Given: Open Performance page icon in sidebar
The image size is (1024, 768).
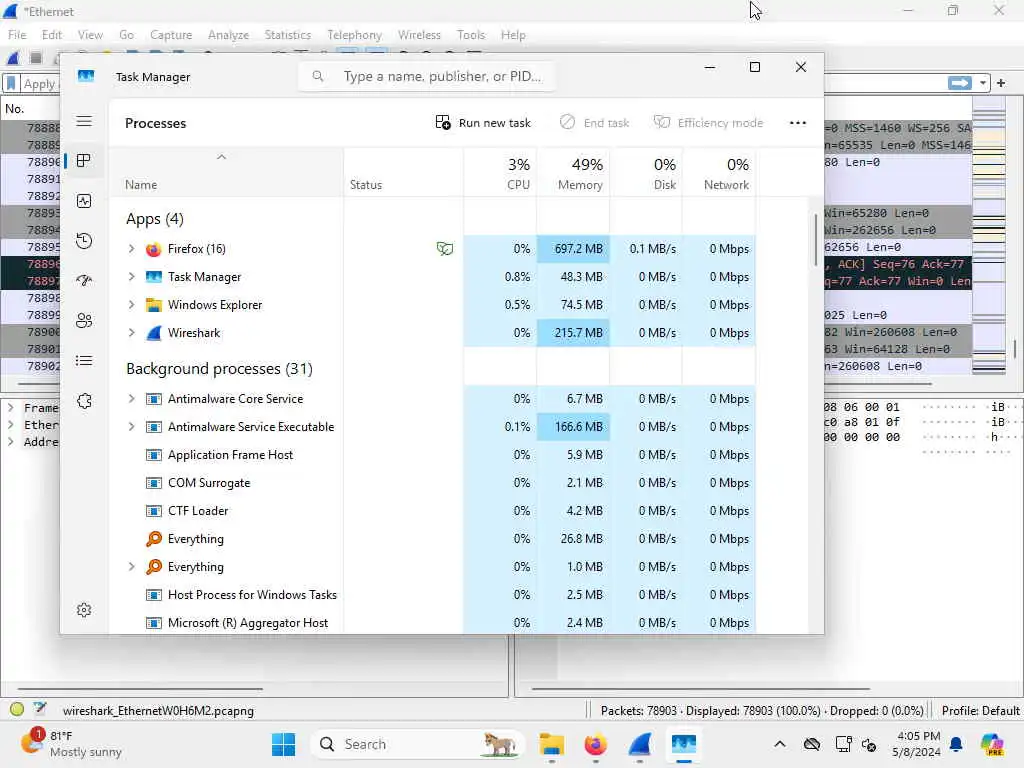Looking at the screenshot, I should (84, 201).
